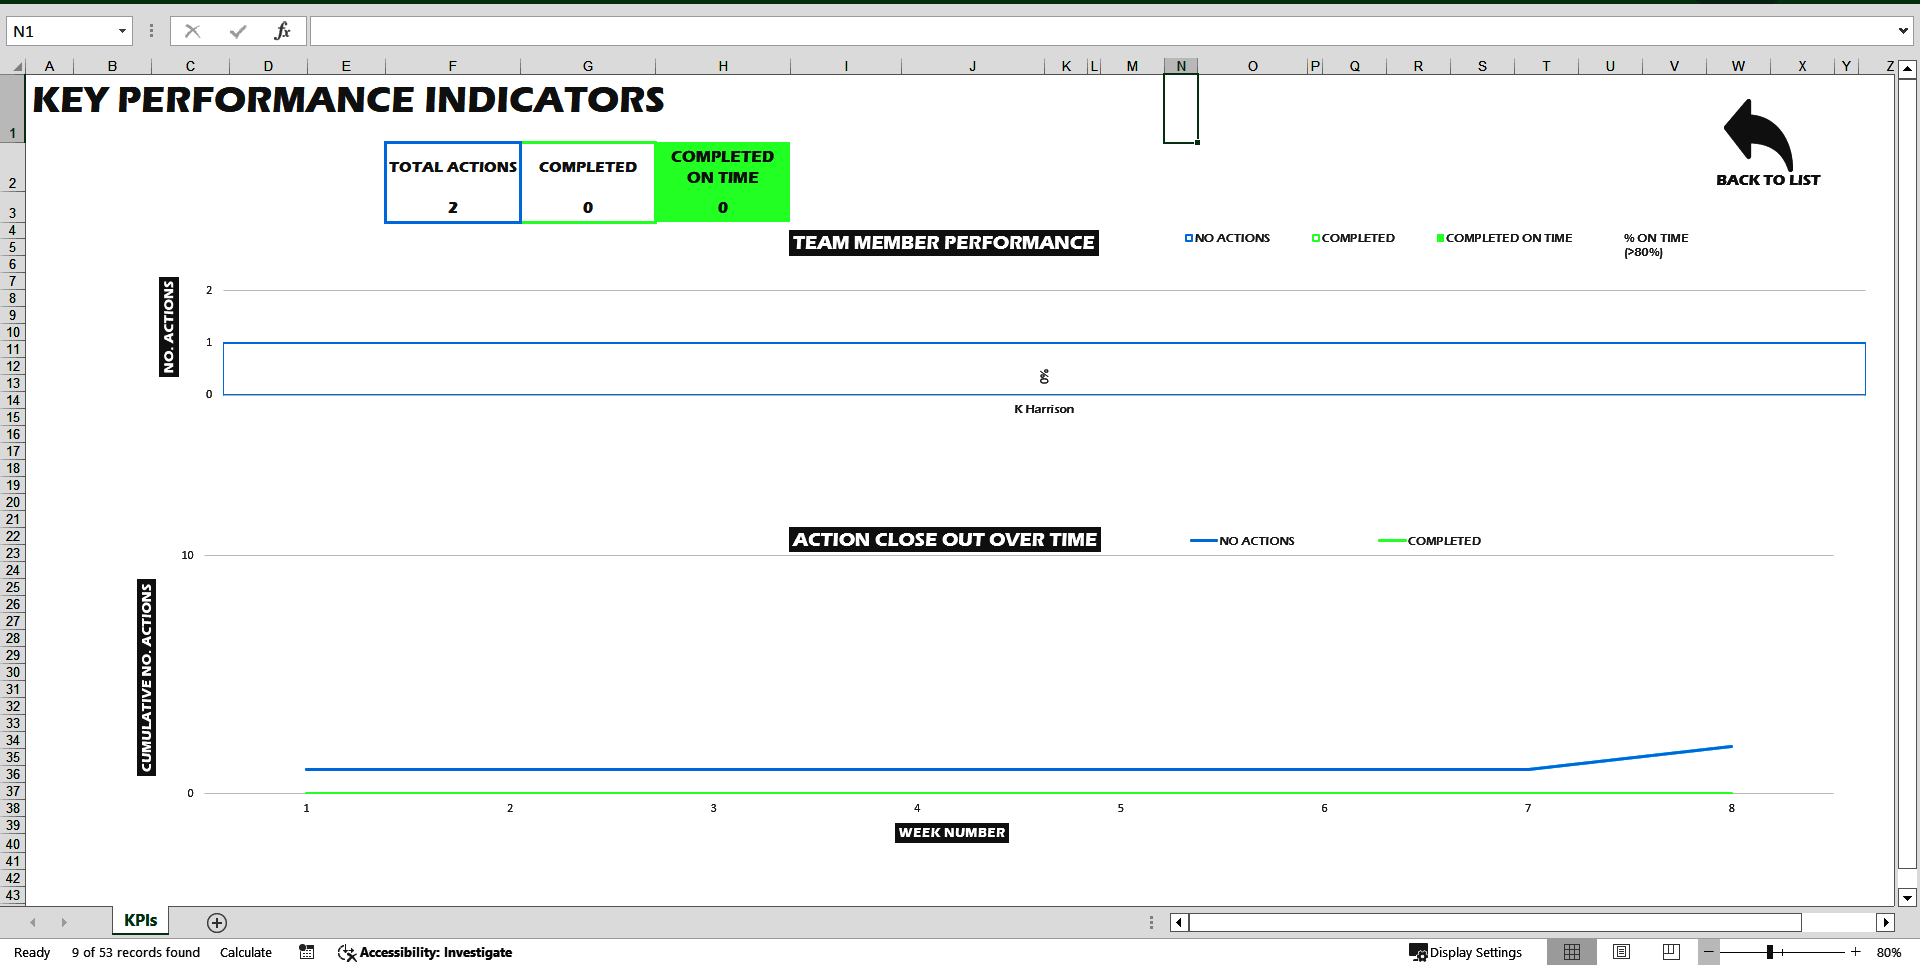Click the horizontal scrollbar right arrow
Viewport: 1920px width, 966px height.
click(1886, 922)
